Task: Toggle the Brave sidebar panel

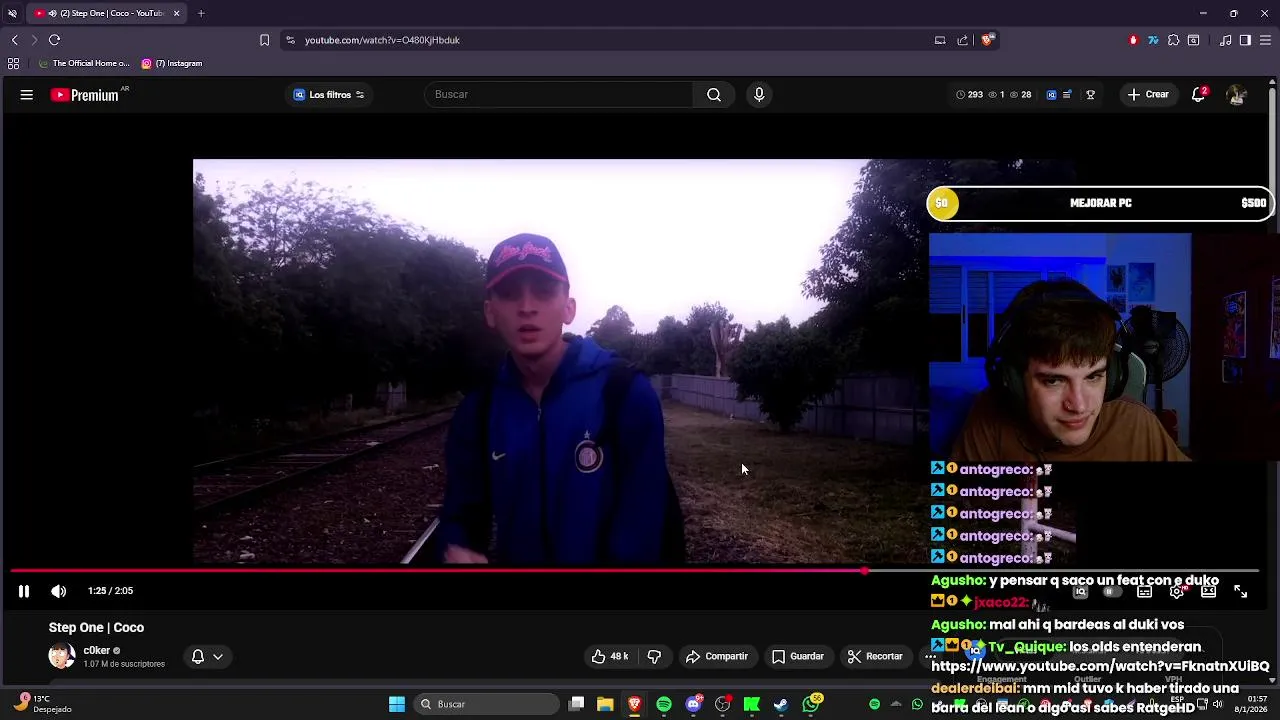Action: coord(1245,40)
